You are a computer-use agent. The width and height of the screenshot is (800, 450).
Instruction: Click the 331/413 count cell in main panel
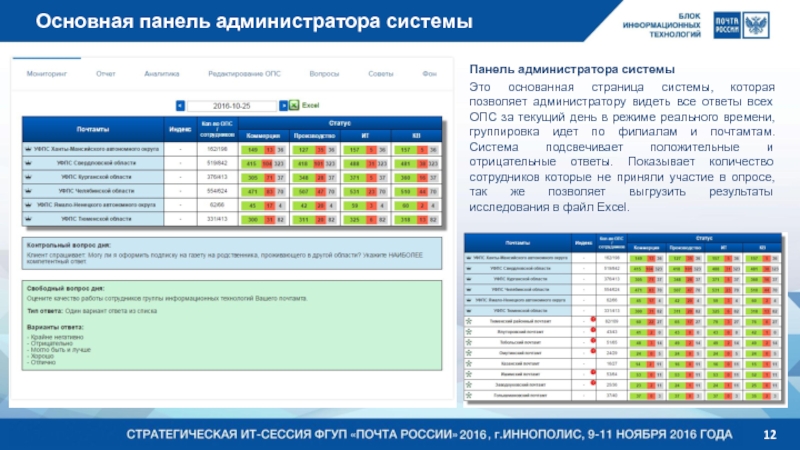(x=217, y=219)
